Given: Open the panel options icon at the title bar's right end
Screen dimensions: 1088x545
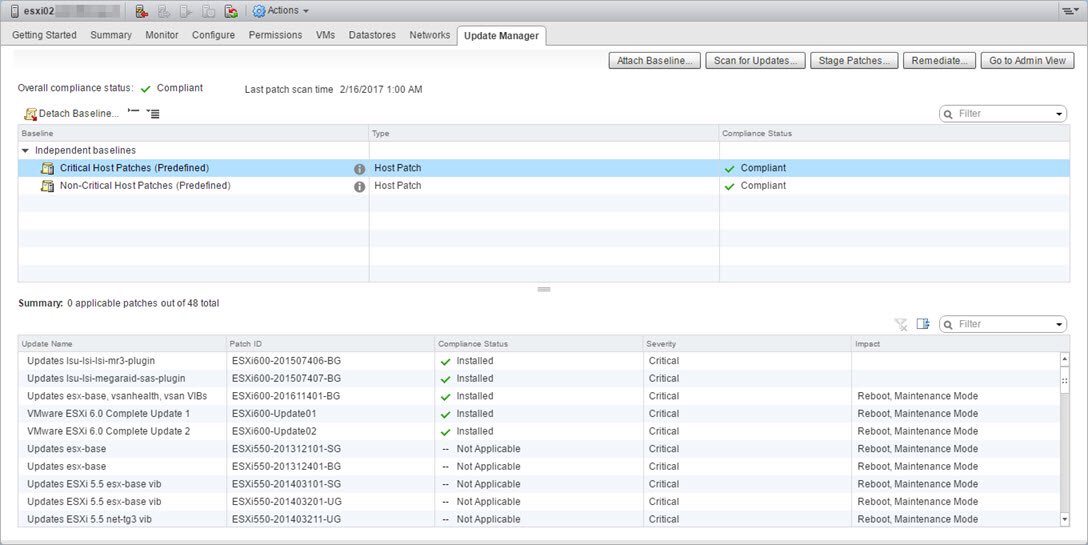Looking at the screenshot, I should pos(1069,11).
